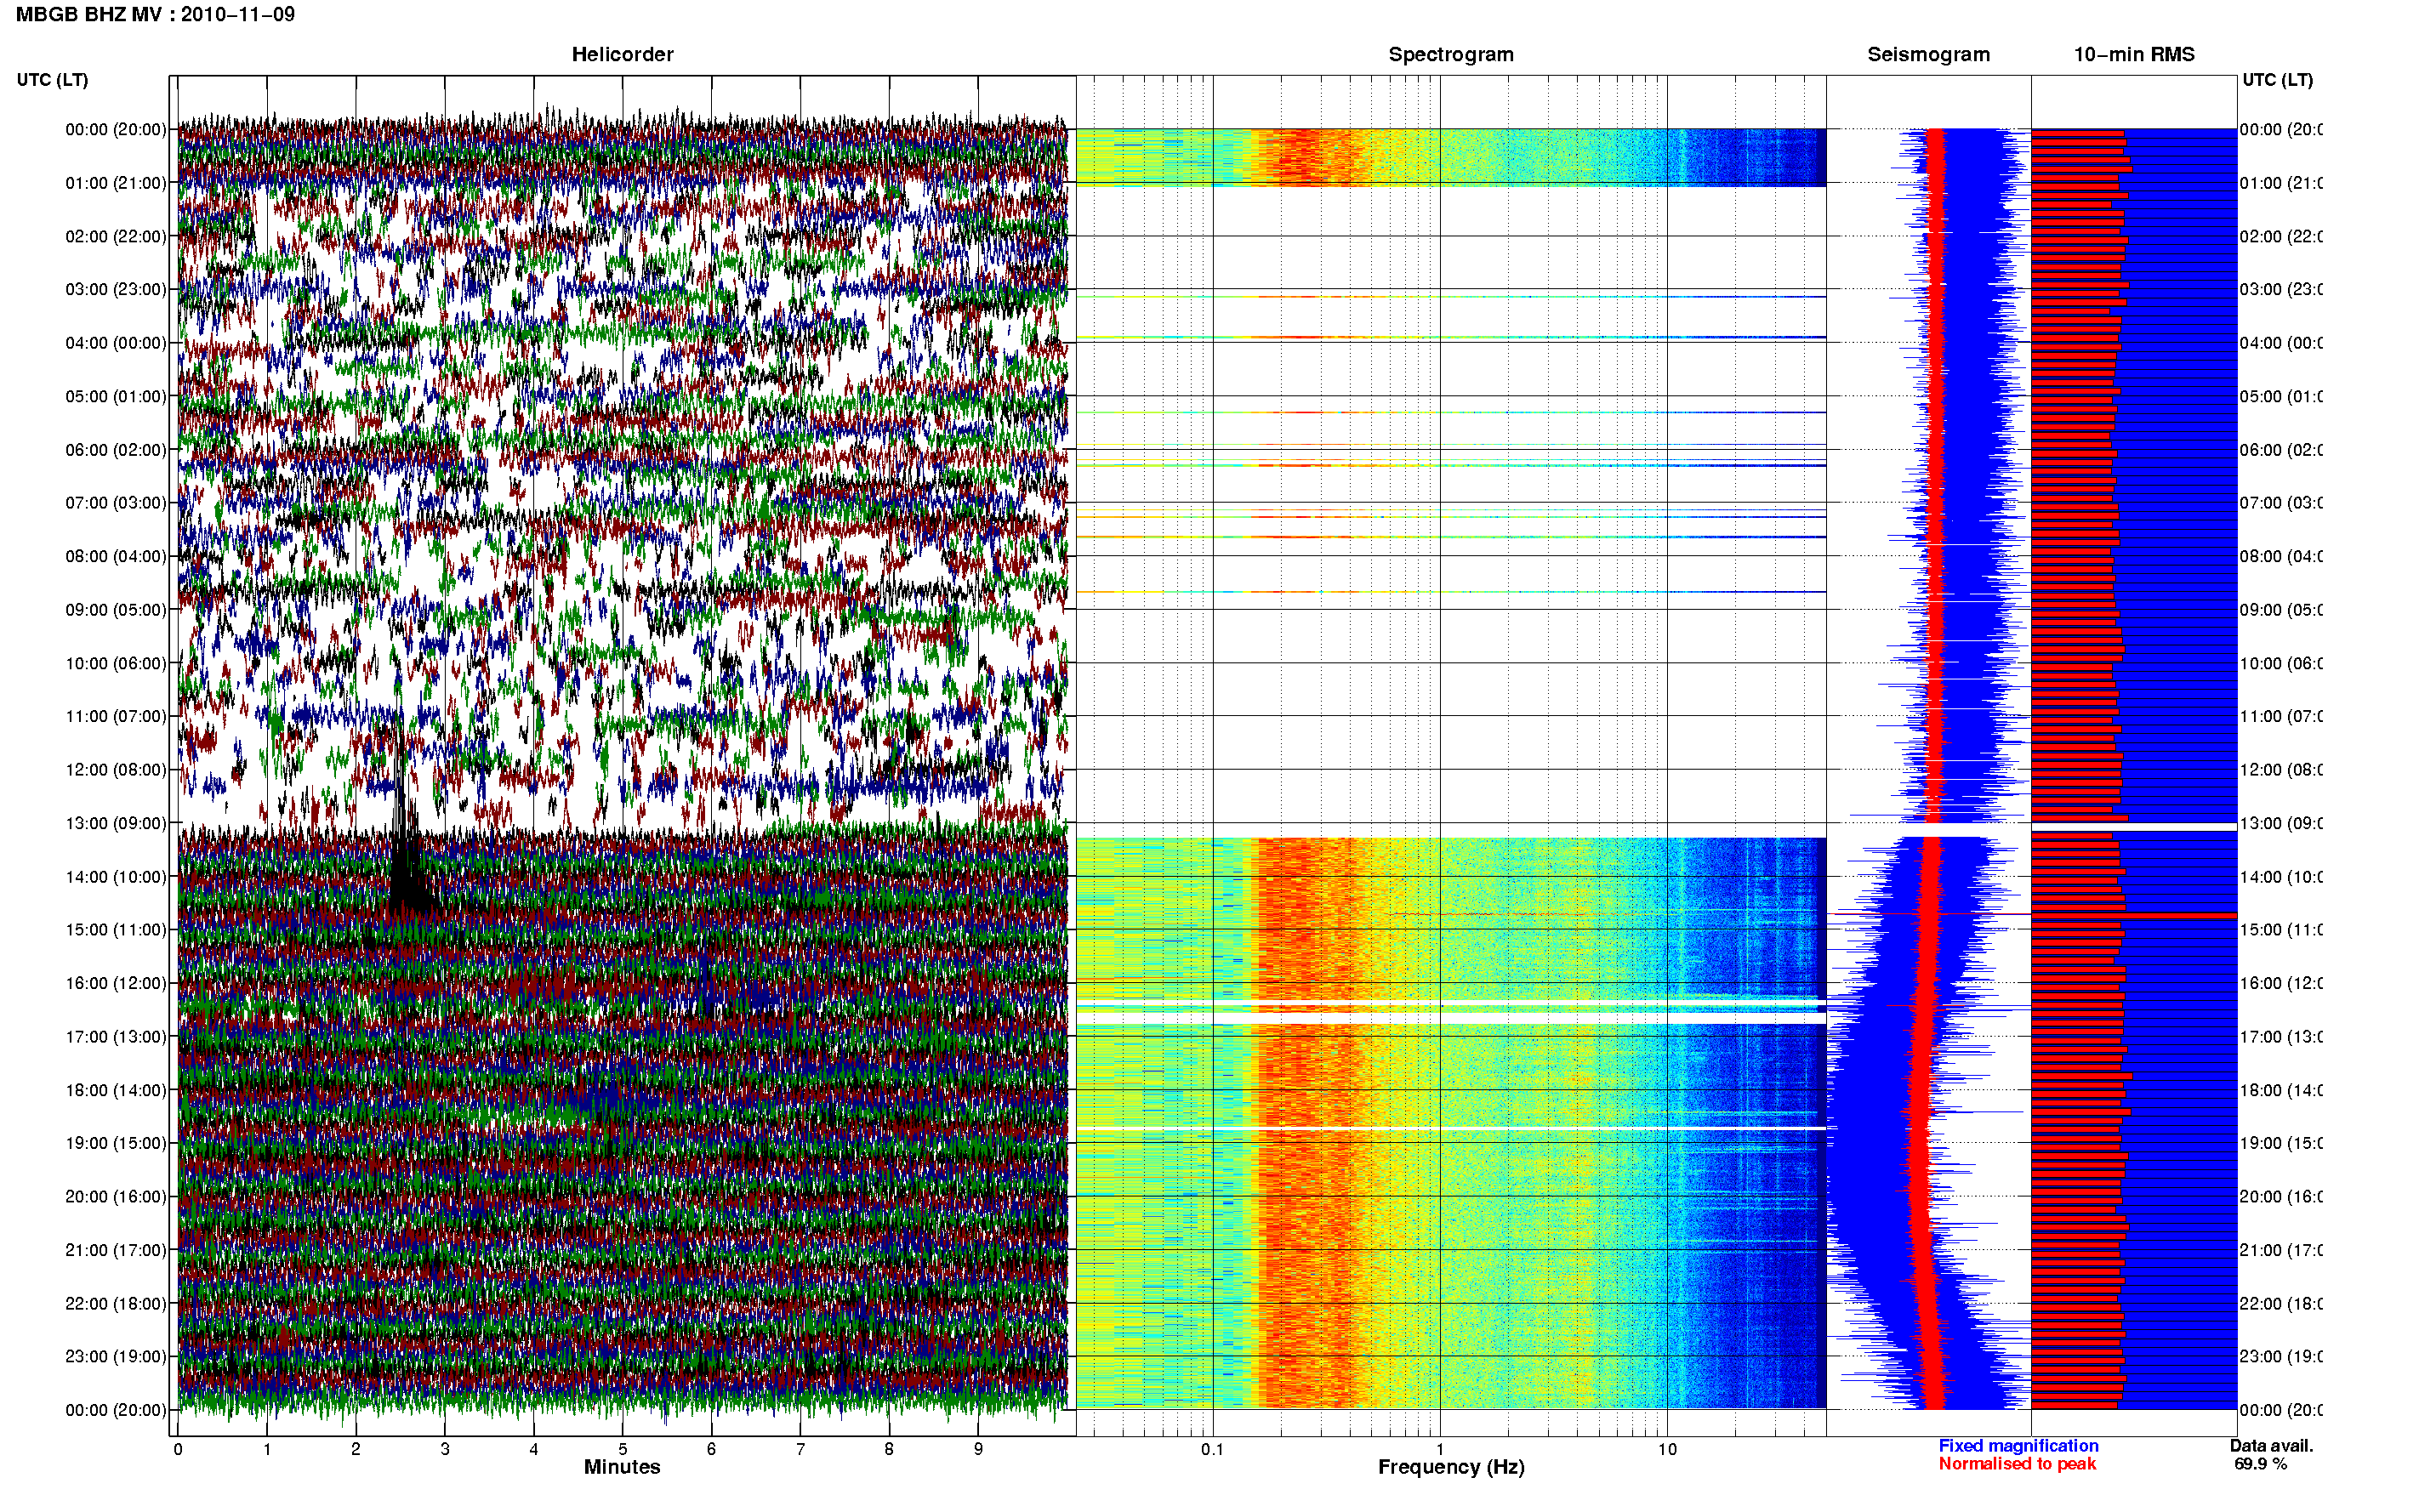Screen dimensions: 2419x1512
Task: Click the white data gap in the 10-min RMS panel
Action: point(2133,827)
